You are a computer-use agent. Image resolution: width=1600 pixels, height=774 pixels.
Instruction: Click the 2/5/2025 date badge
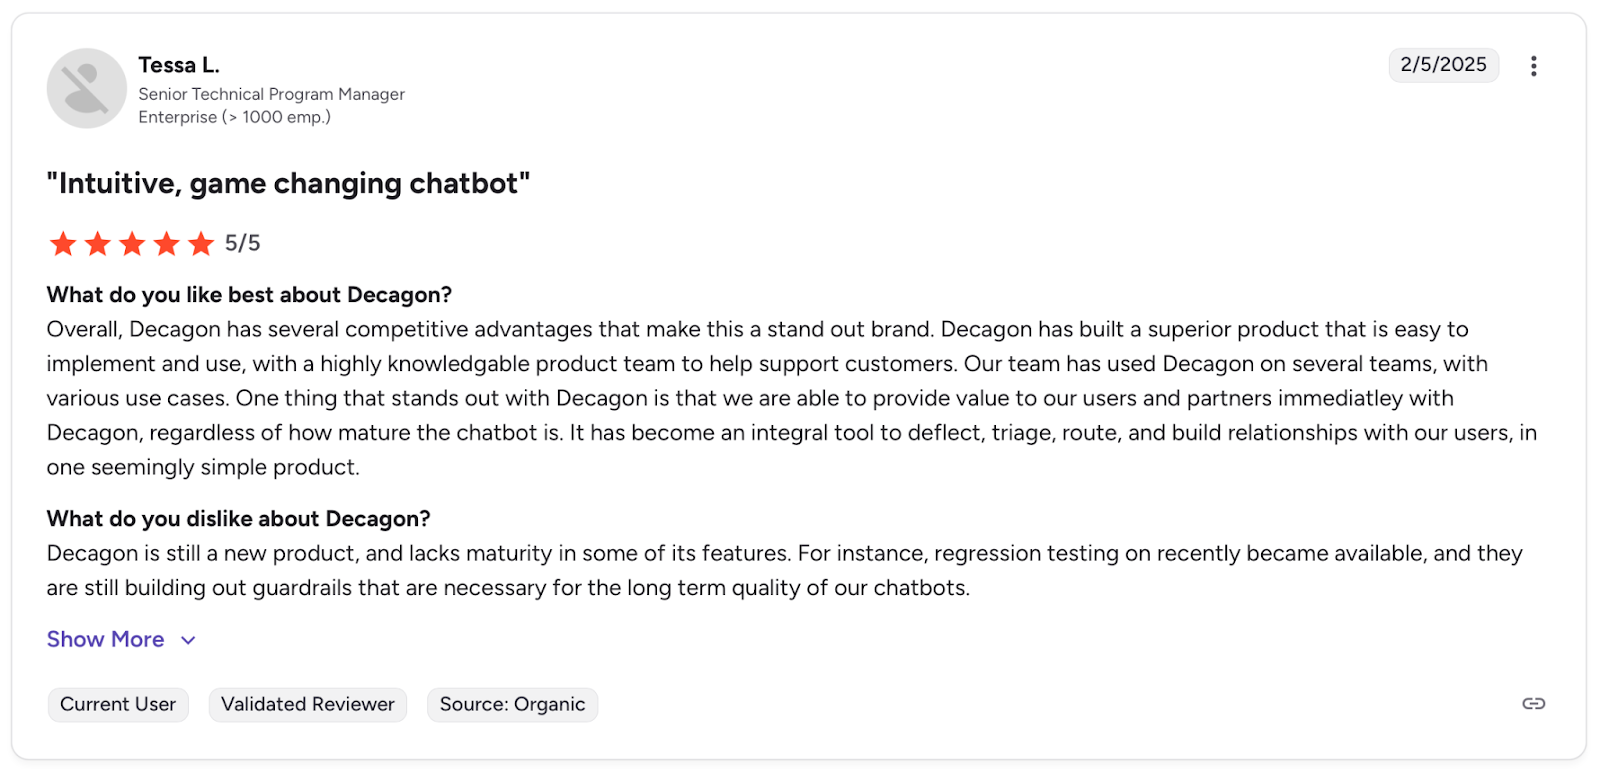click(x=1443, y=65)
